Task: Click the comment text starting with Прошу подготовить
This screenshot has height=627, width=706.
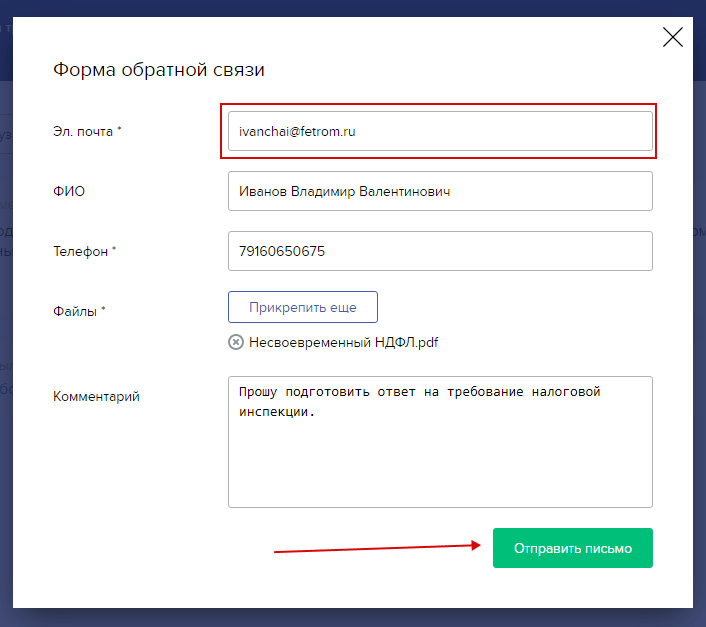Action: [420, 392]
